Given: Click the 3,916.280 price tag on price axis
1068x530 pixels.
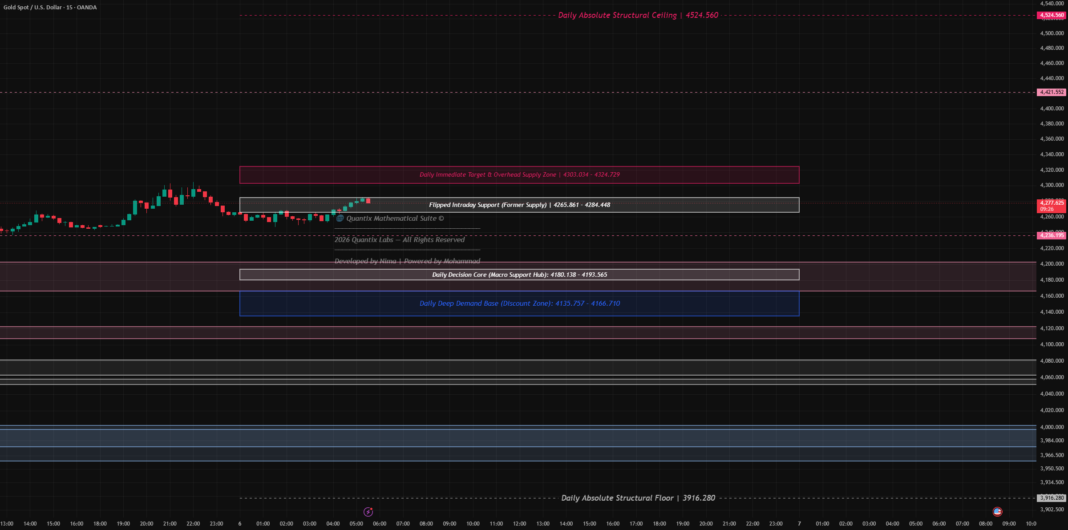Looking at the screenshot, I should tap(1051, 498).
